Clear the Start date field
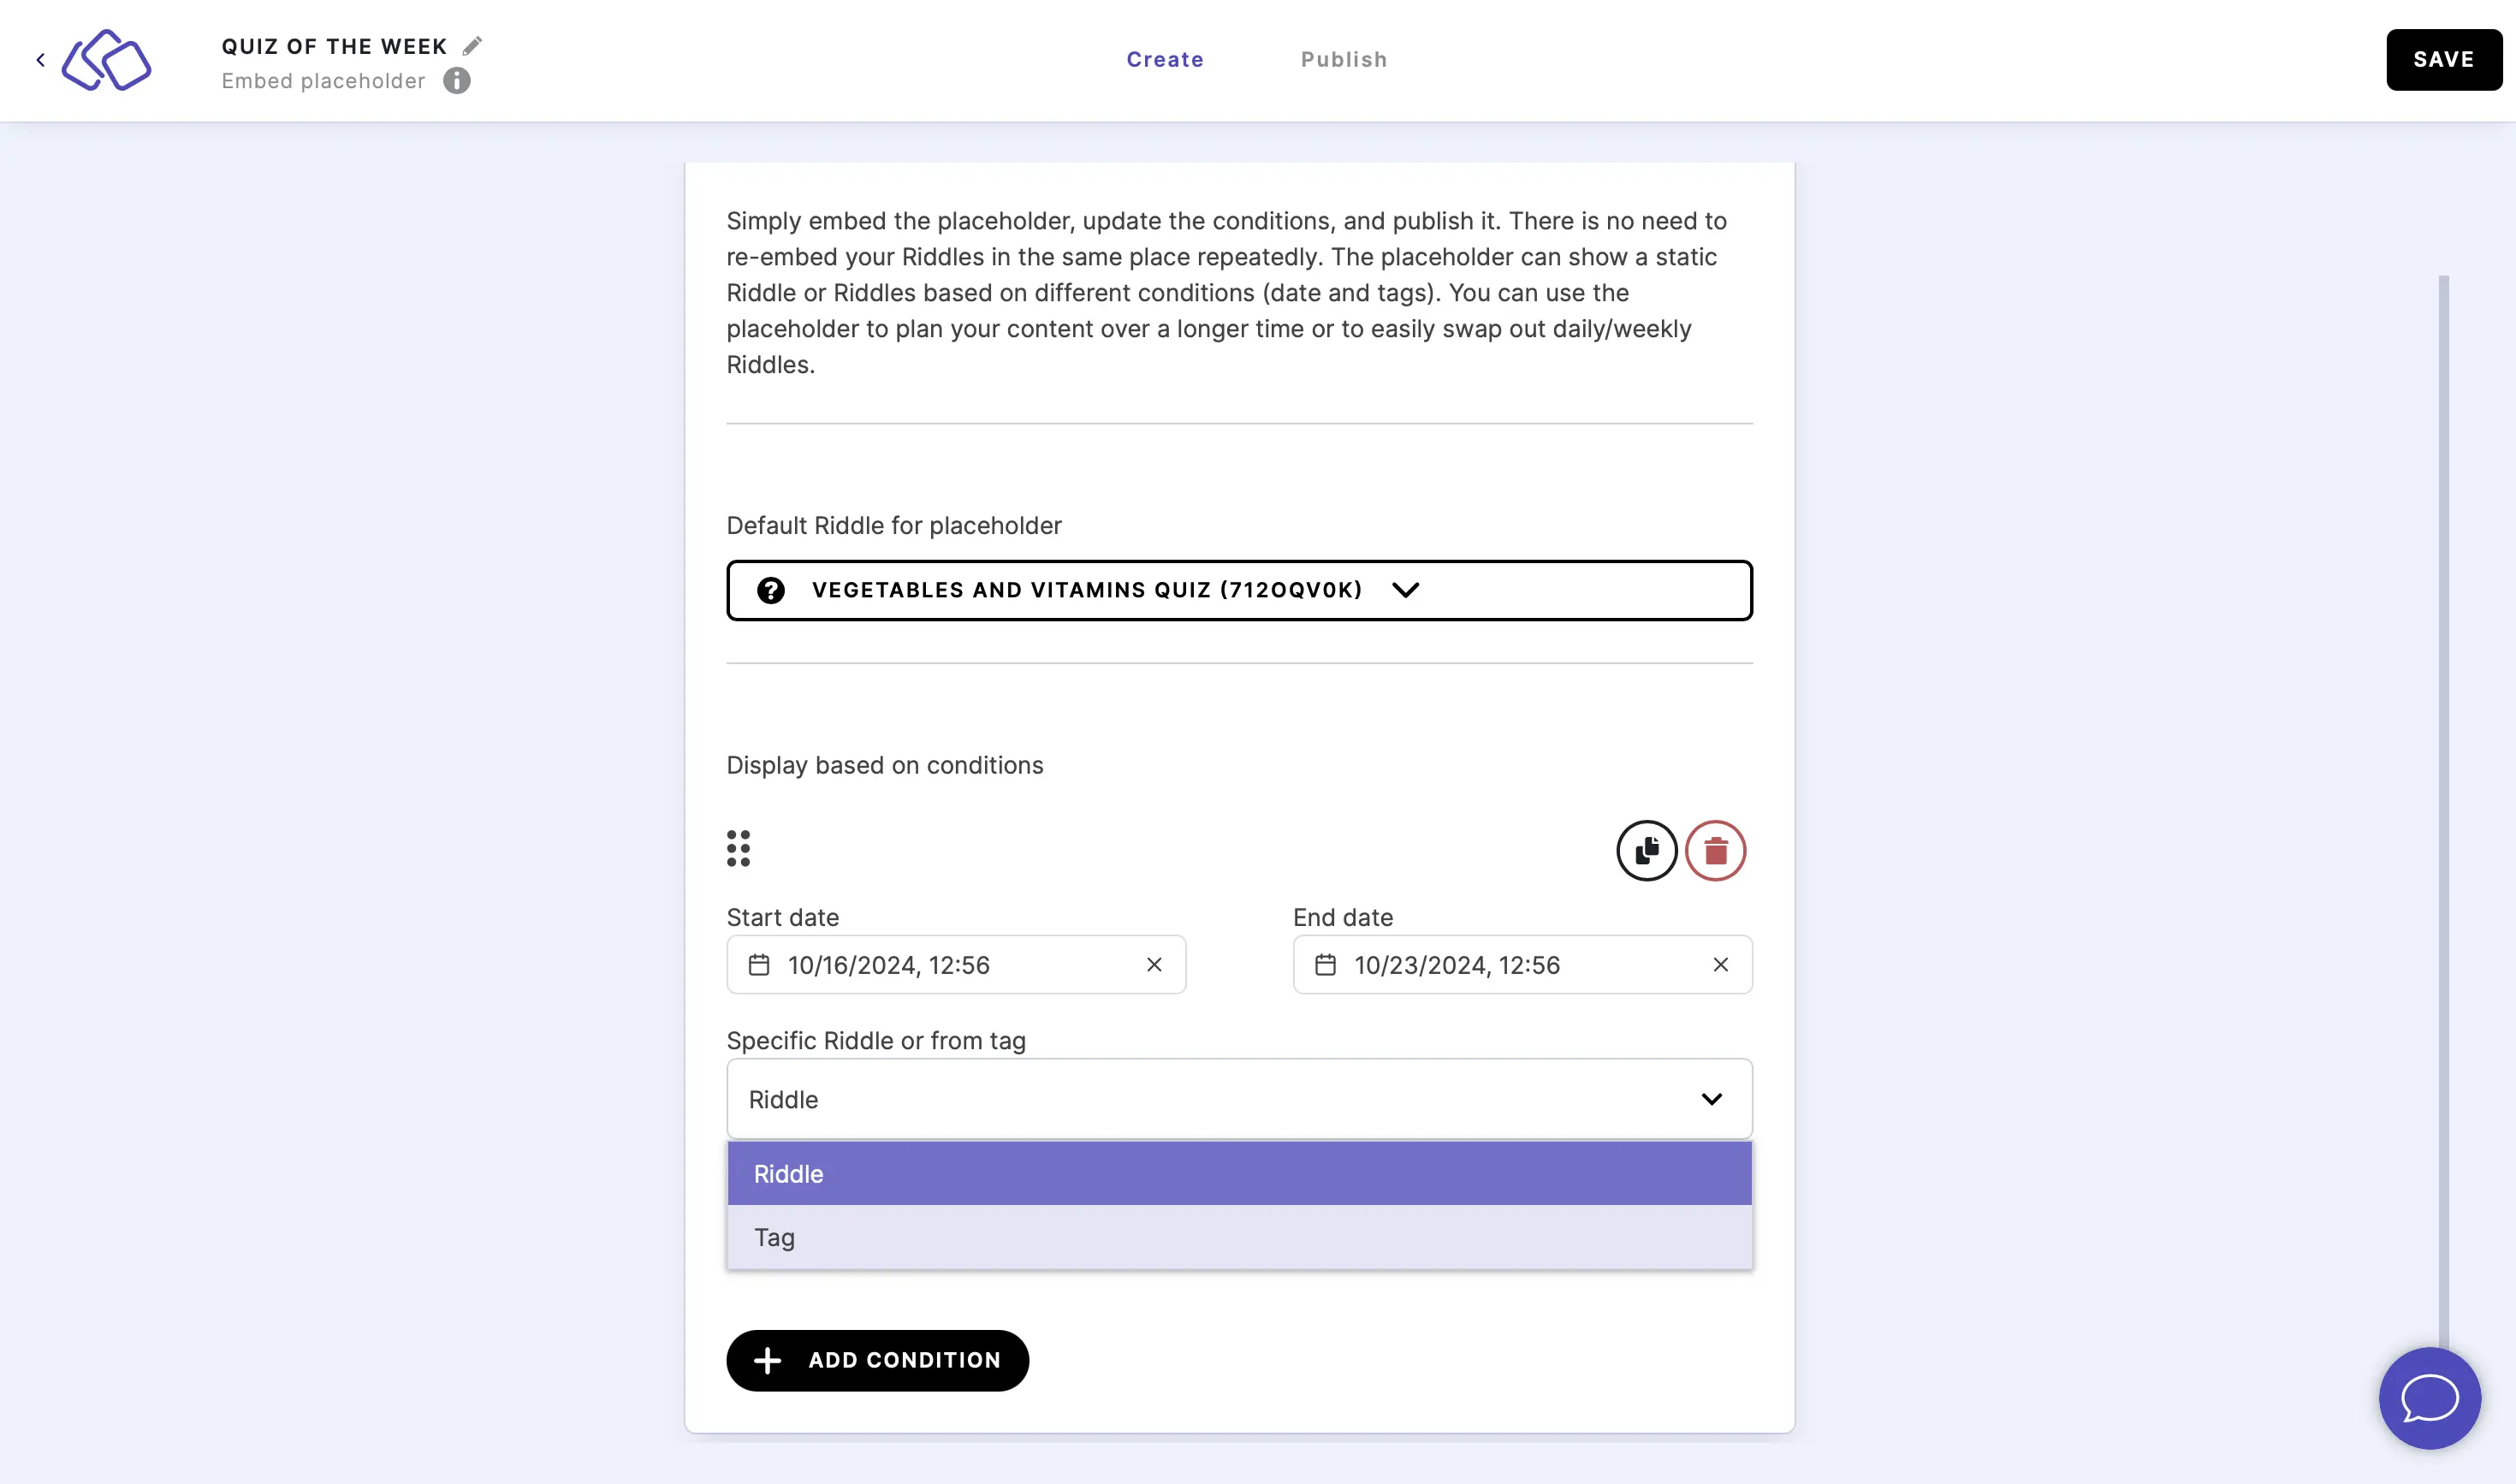This screenshot has width=2516, height=1484. tap(1153, 965)
